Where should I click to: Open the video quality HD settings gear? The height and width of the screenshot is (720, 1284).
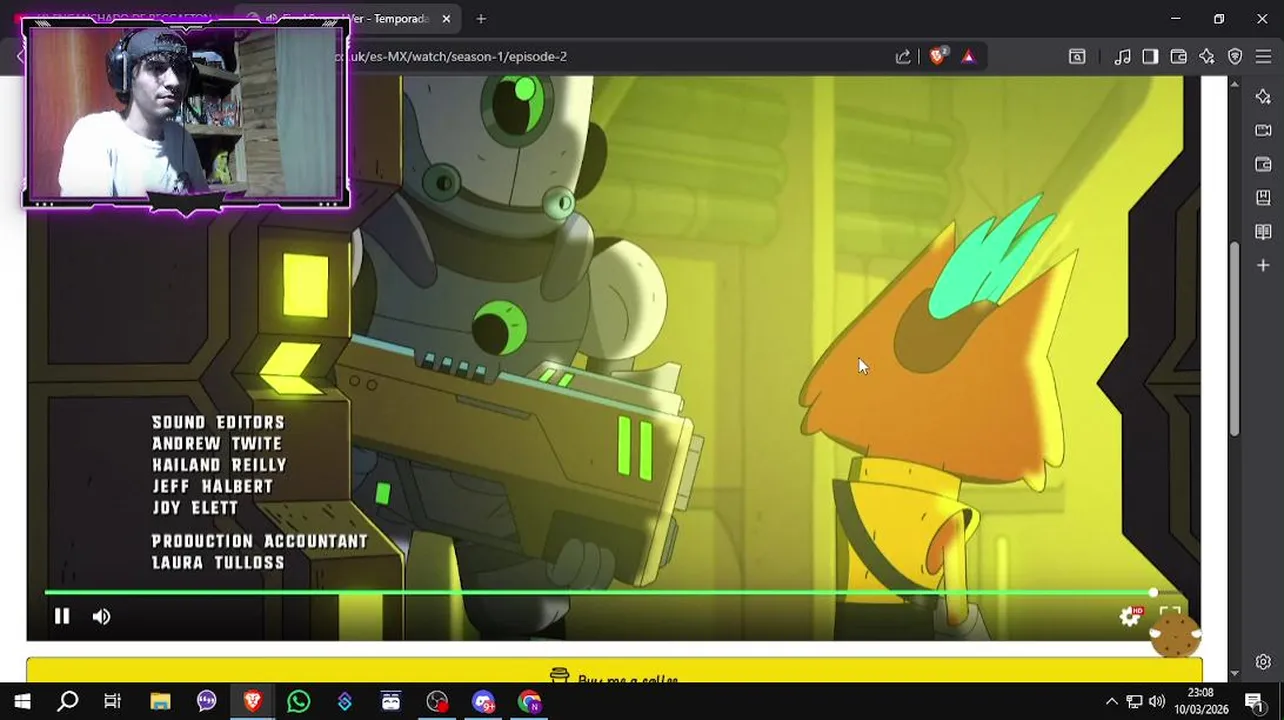[x=1130, y=616]
